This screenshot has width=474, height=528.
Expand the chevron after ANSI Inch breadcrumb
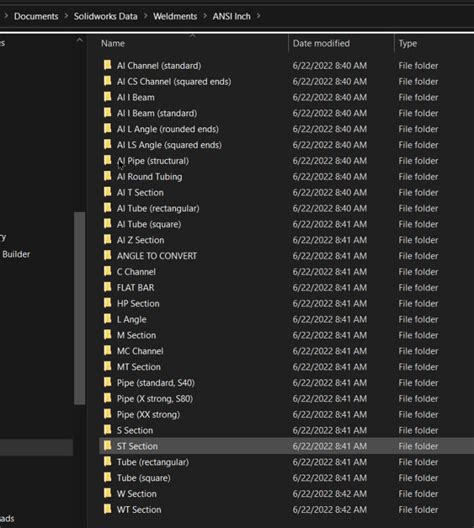click(x=259, y=16)
